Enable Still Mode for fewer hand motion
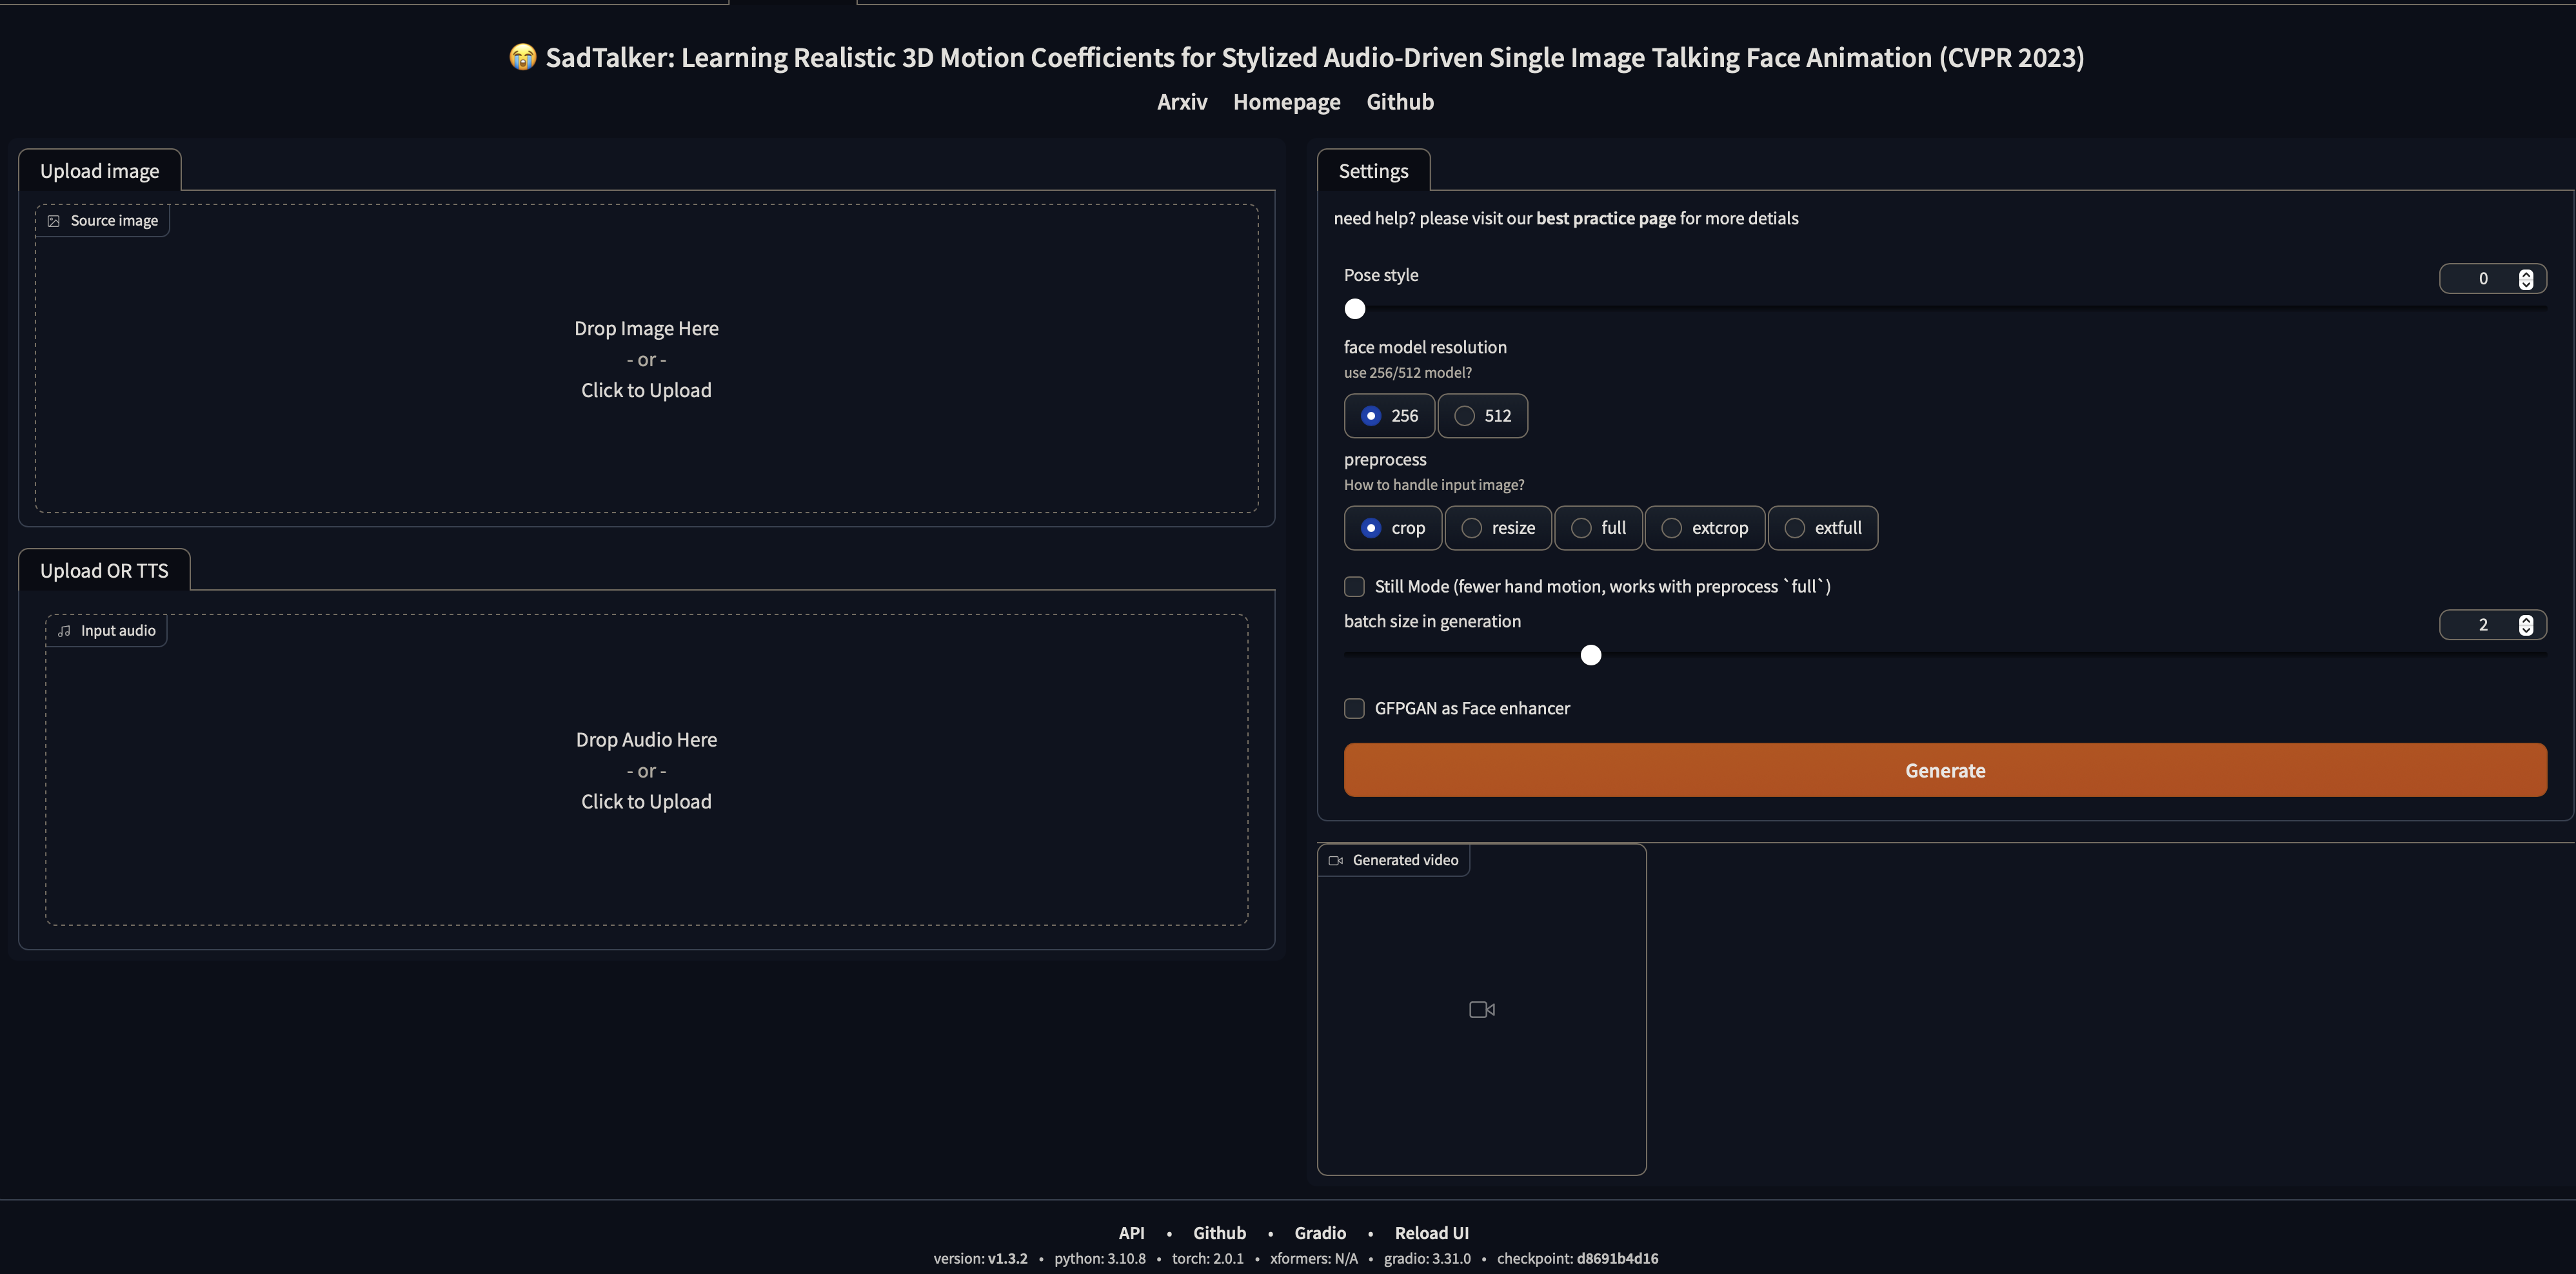 coord(1355,586)
